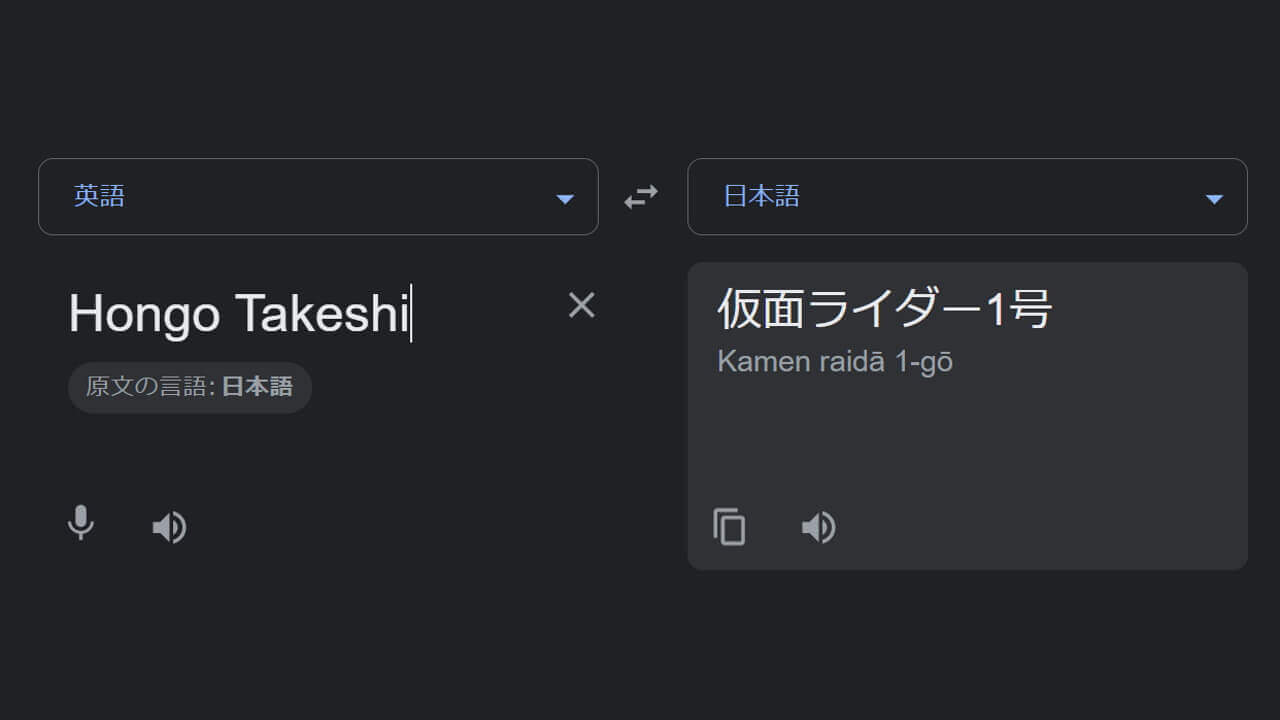Expand the 英語 language combo box
Viewport: 1280px width, 720px height.
click(318, 196)
